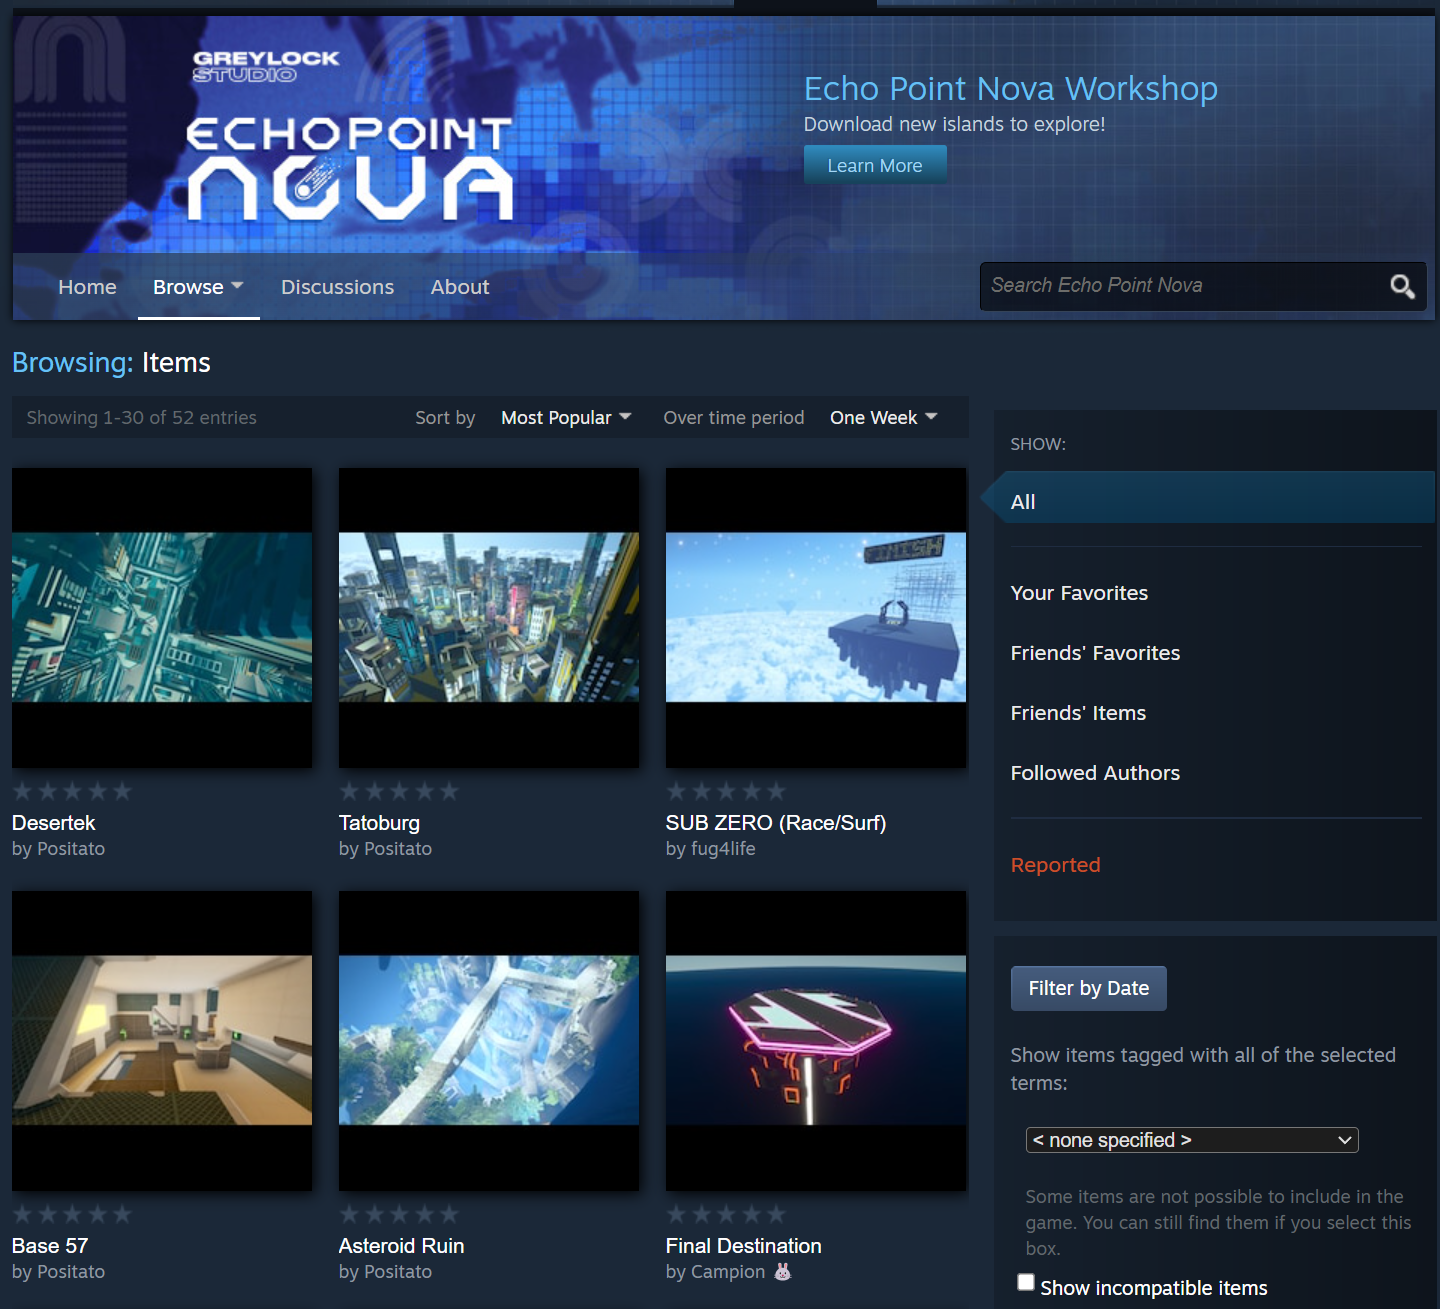Open the Base 57 item title
The image size is (1440, 1309).
point(50,1246)
